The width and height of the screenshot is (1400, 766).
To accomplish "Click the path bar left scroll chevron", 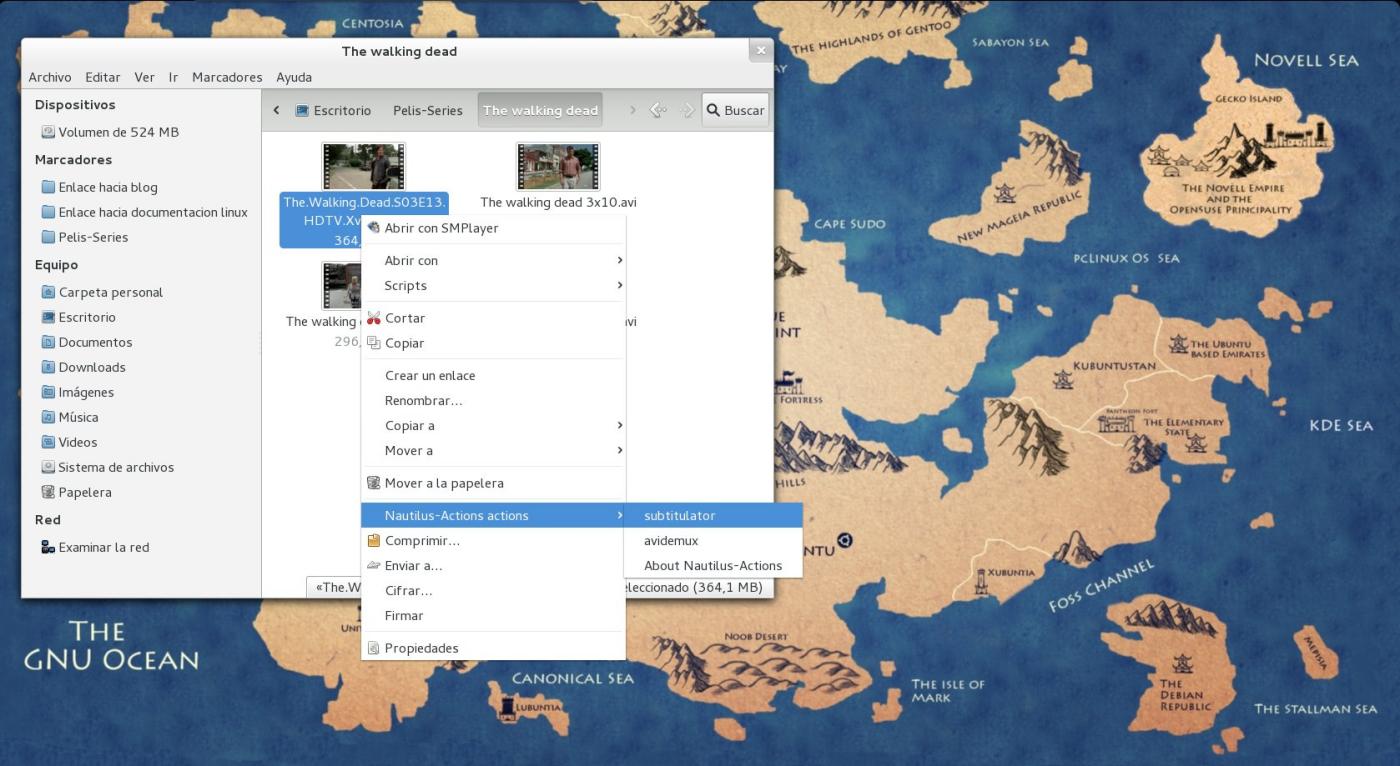I will coord(276,110).
